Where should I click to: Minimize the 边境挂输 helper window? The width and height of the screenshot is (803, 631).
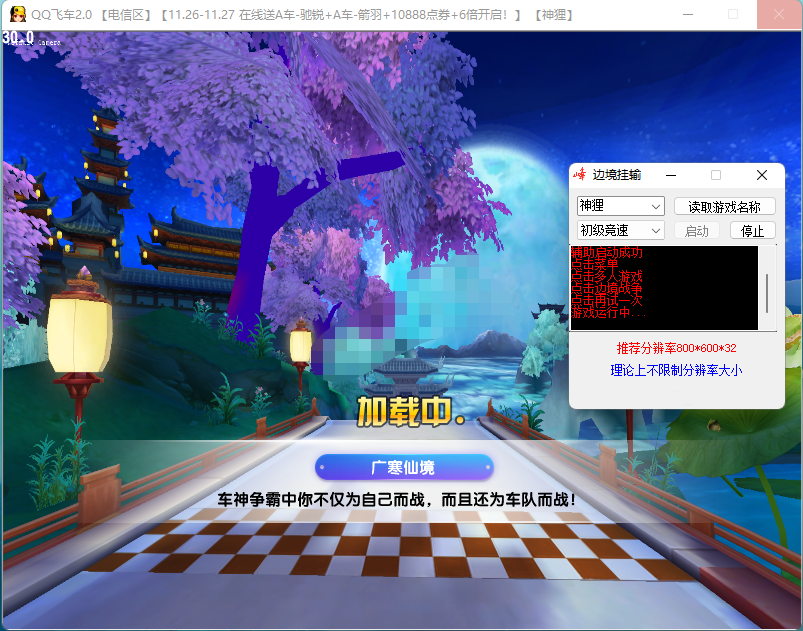tap(671, 175)
